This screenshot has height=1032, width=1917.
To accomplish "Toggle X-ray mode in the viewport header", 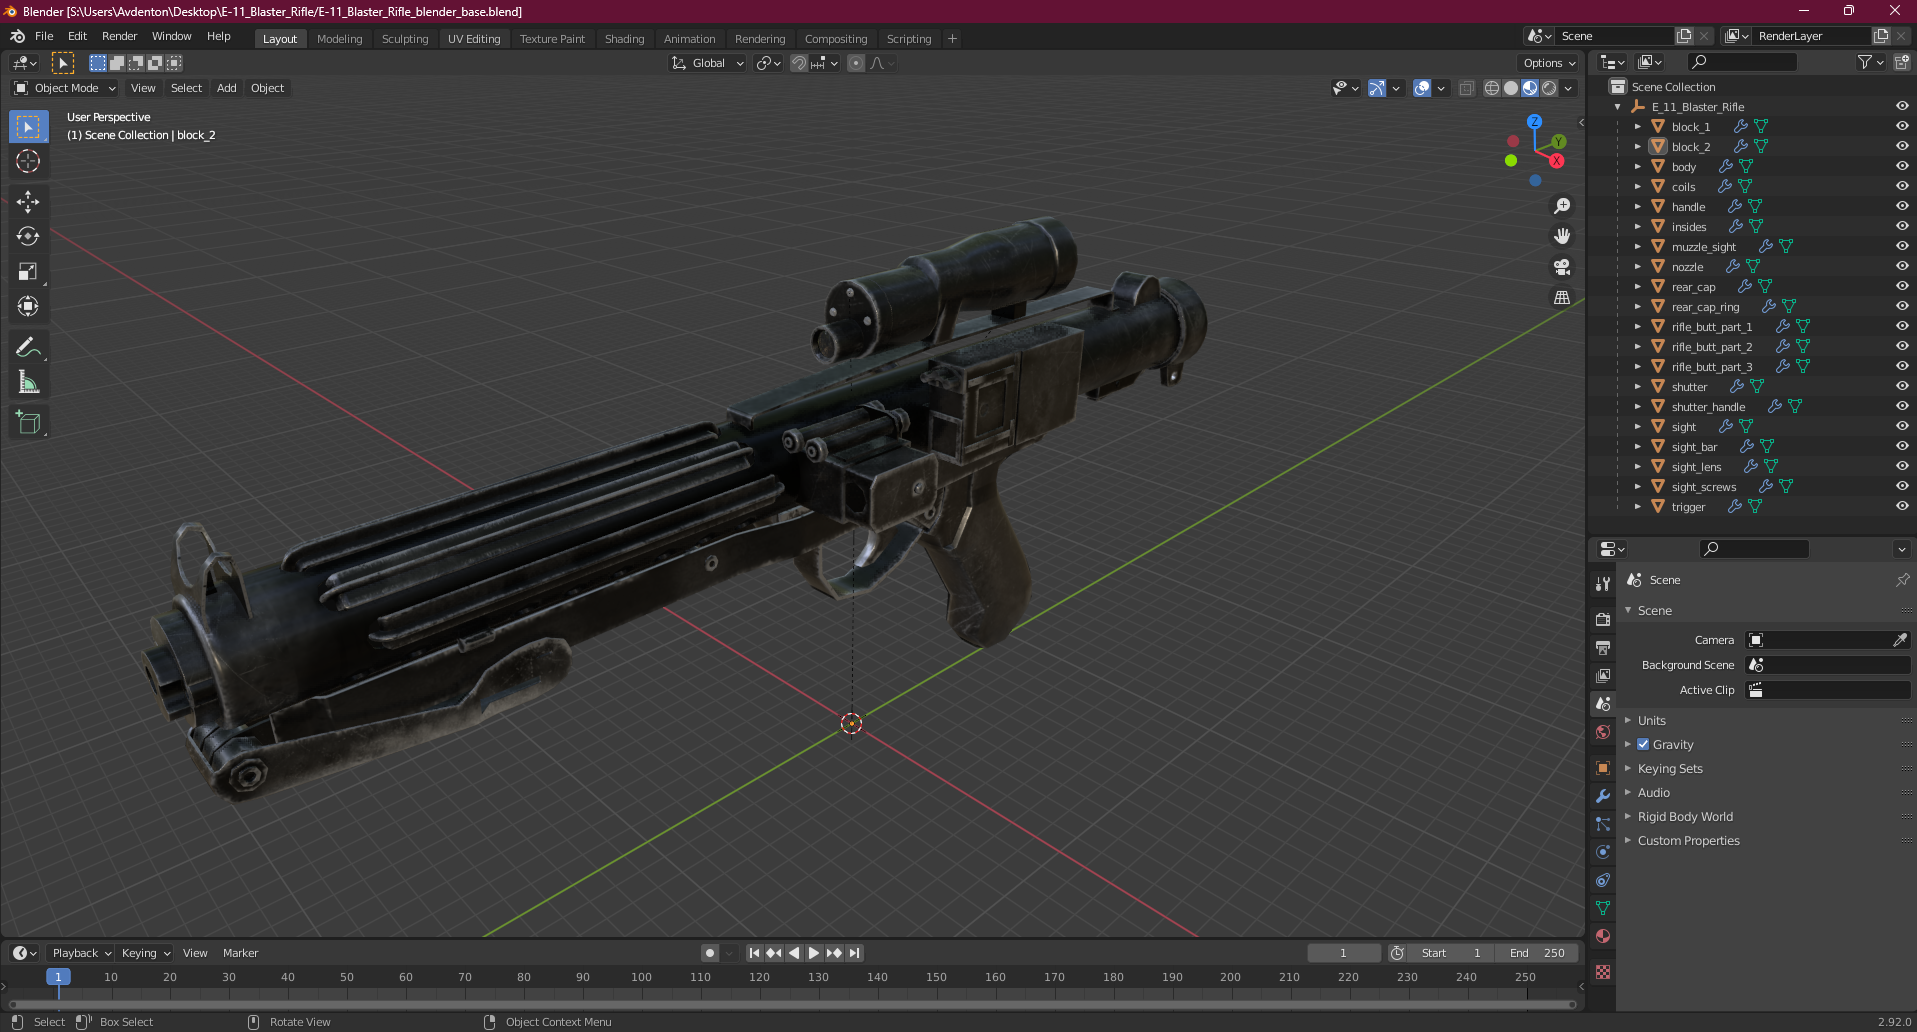I will 1466,88.
